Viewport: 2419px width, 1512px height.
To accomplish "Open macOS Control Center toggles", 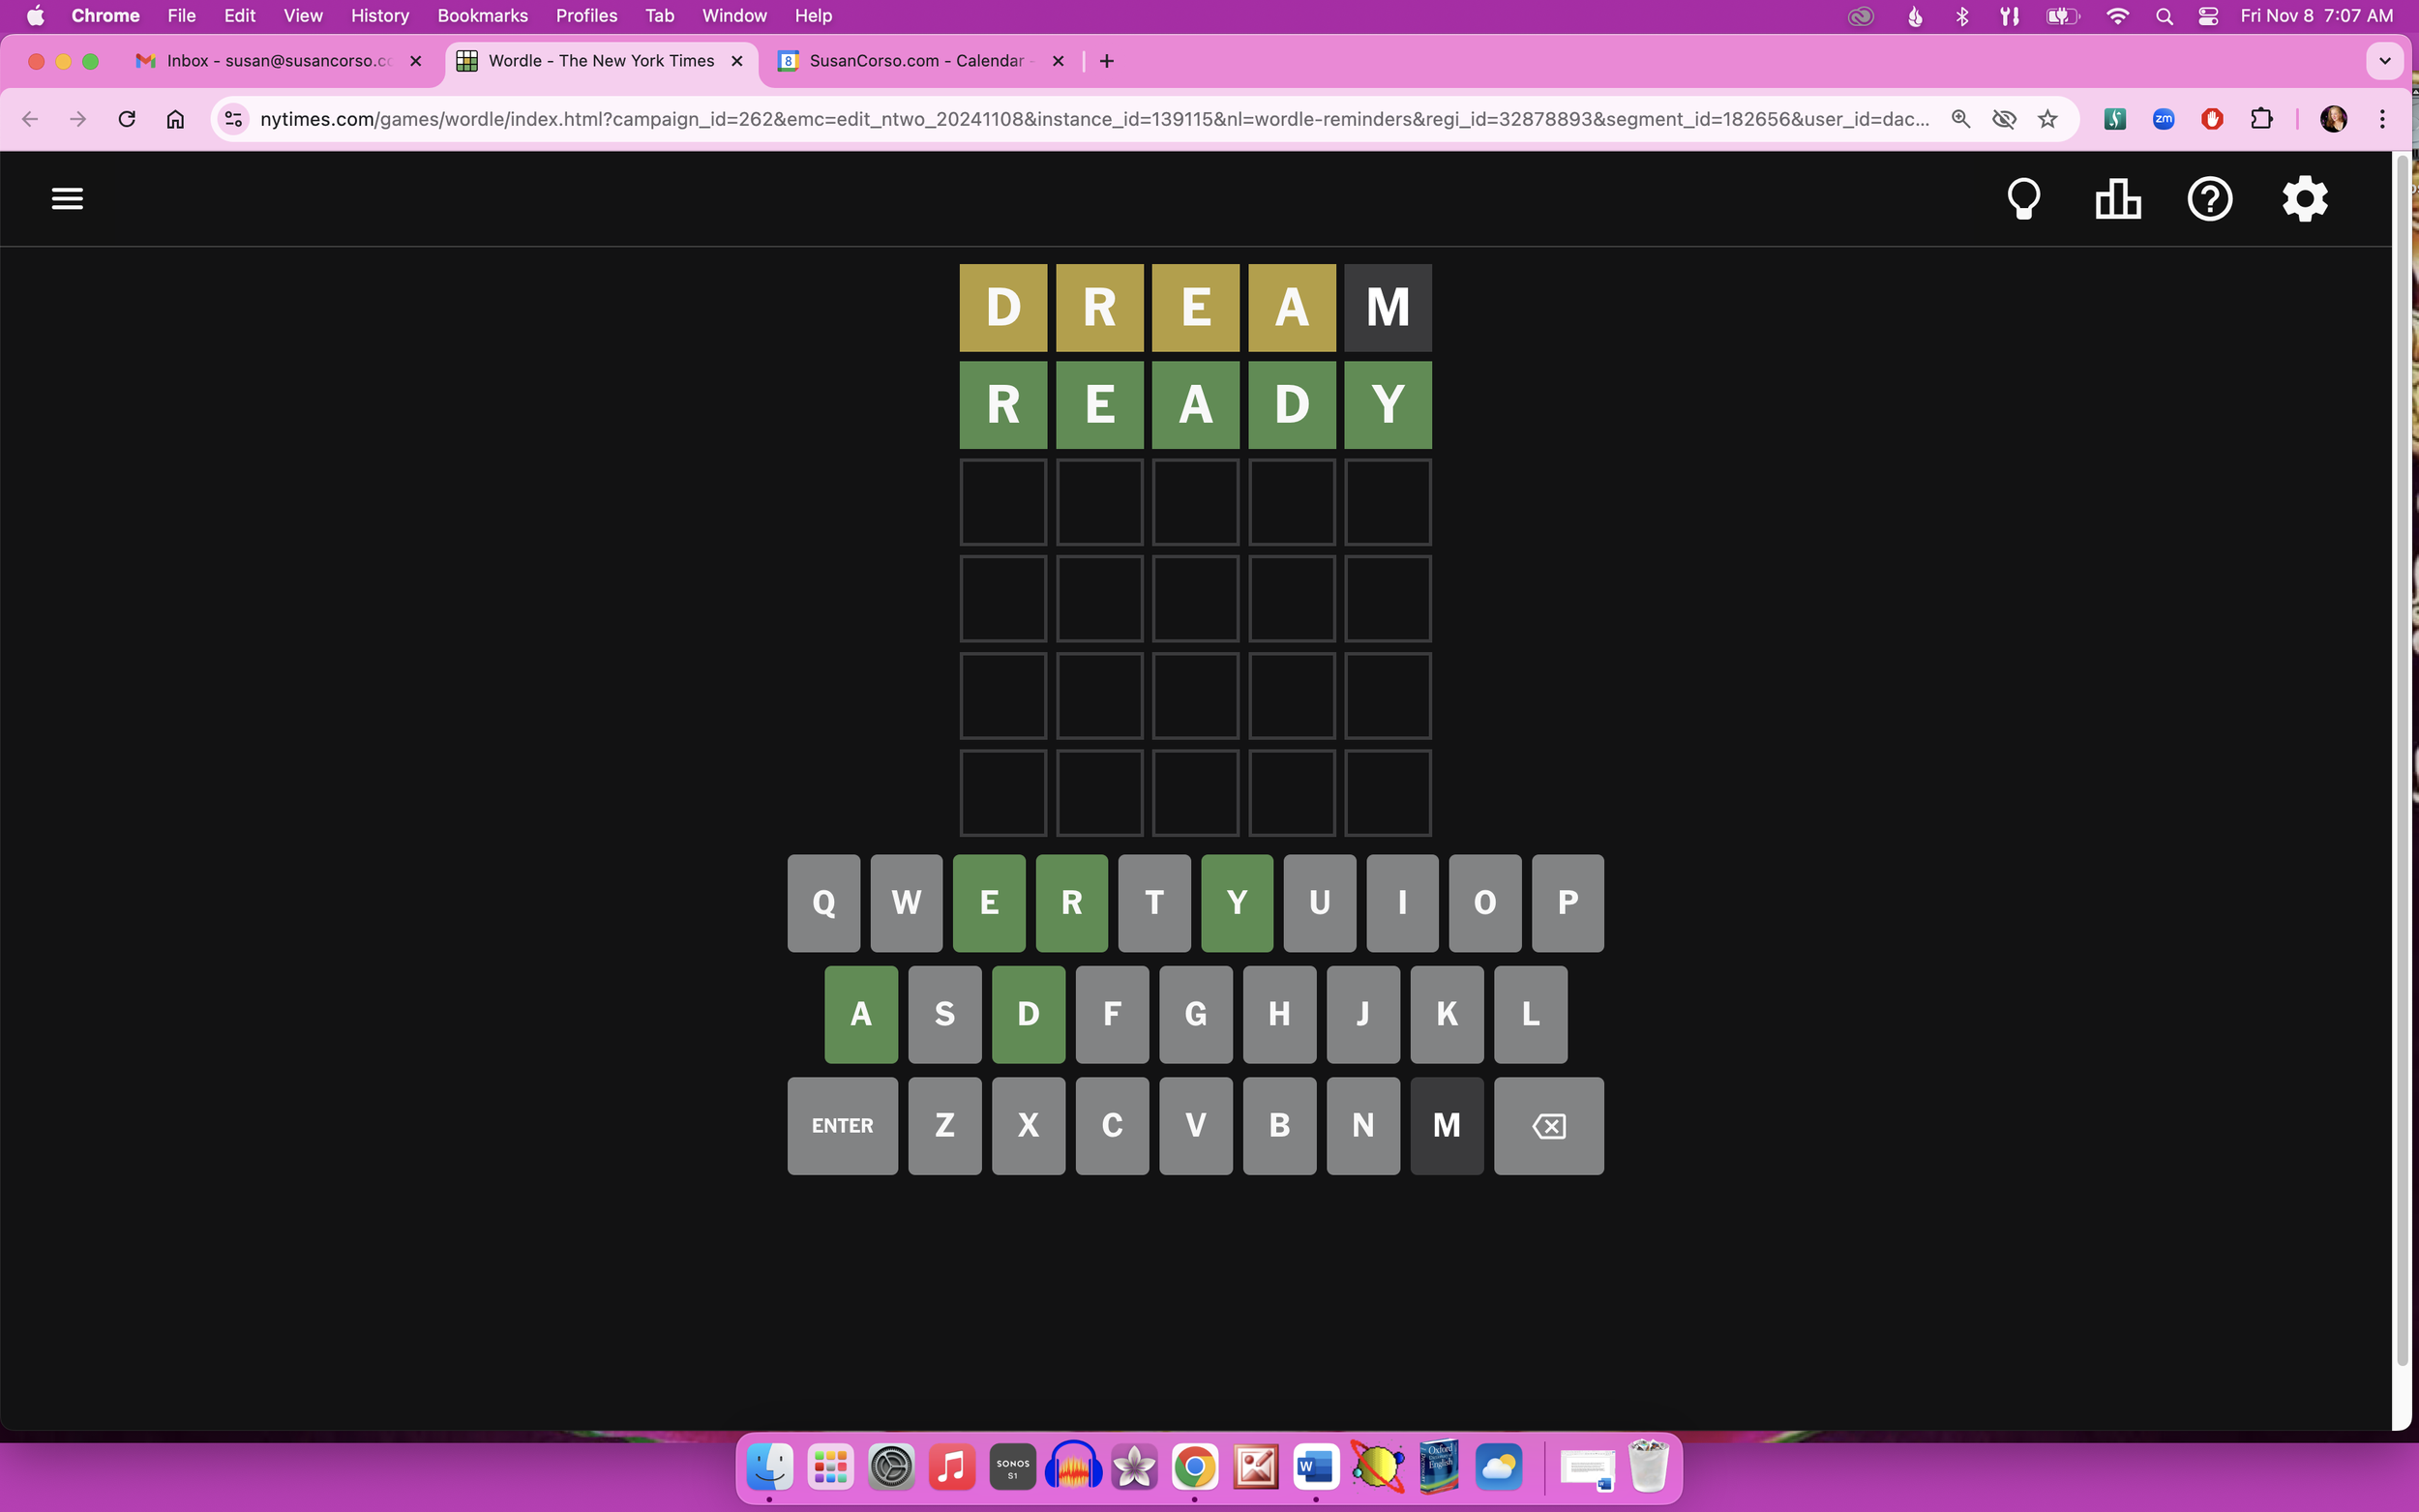I will click(x=2208, y=16).
